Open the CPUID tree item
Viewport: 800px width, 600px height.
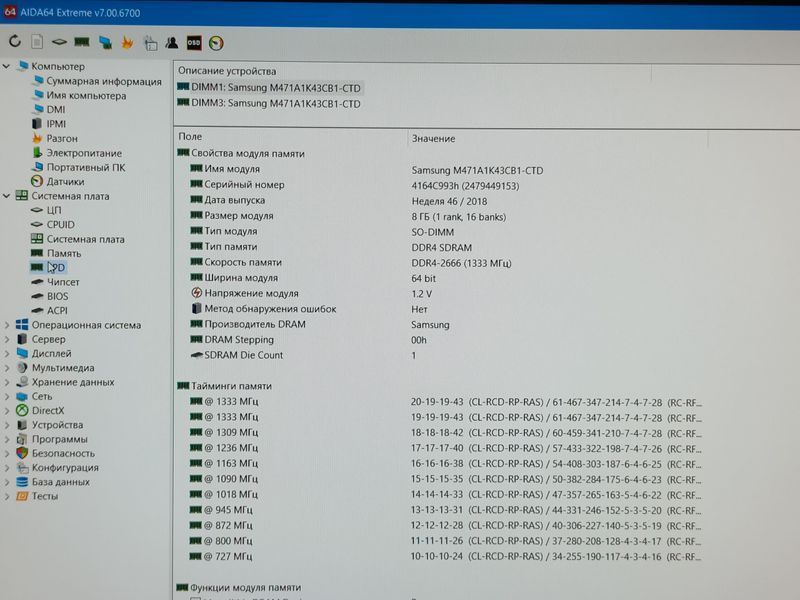[53, 224]
